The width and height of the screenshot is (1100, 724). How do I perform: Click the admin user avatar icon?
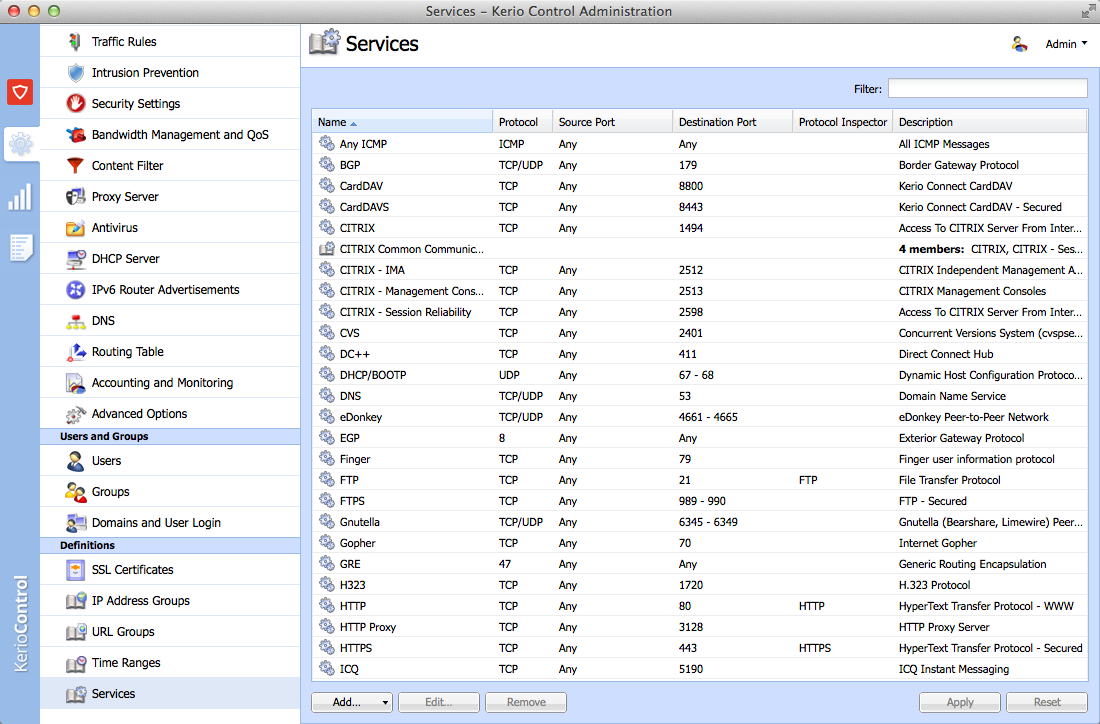pyautogui.click(x=1019, y=44)
